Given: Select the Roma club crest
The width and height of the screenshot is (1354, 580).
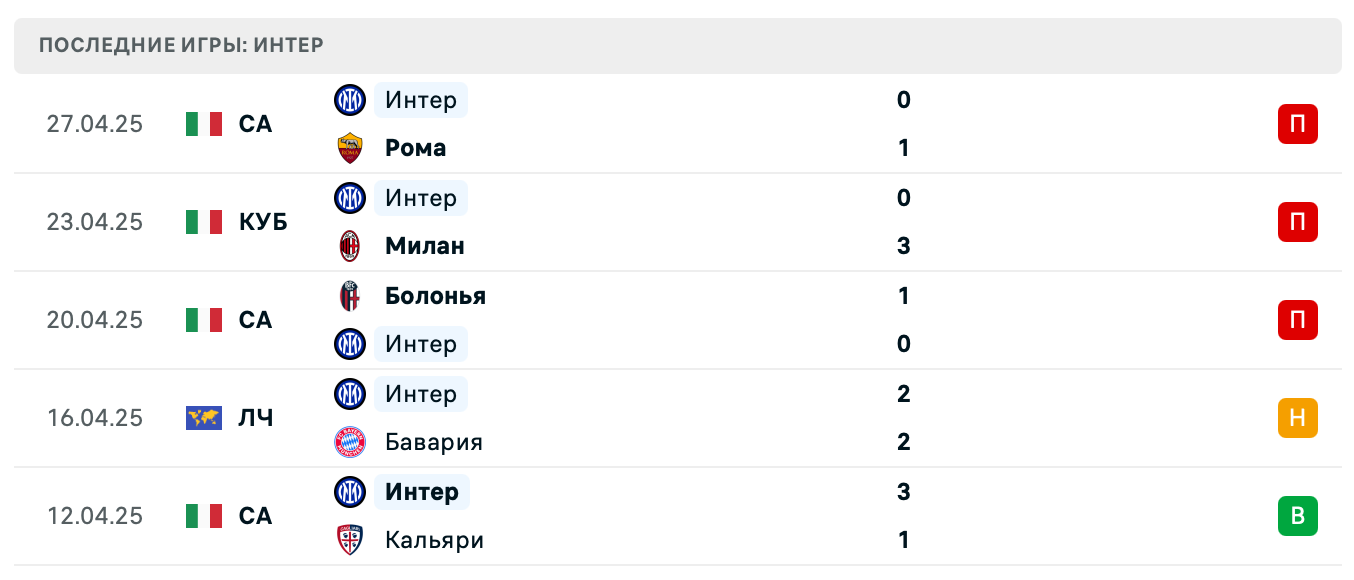Looking at the screenshot, I should tap(349, 148).
